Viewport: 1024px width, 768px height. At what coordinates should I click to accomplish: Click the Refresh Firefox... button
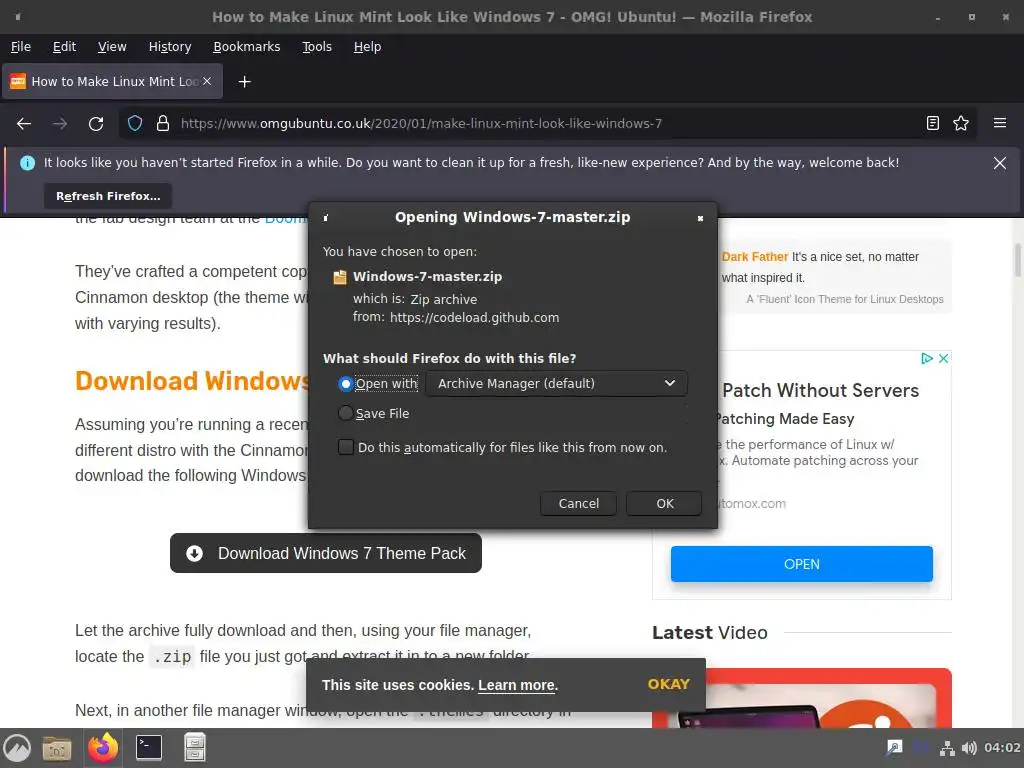click(x=108, y=196)
